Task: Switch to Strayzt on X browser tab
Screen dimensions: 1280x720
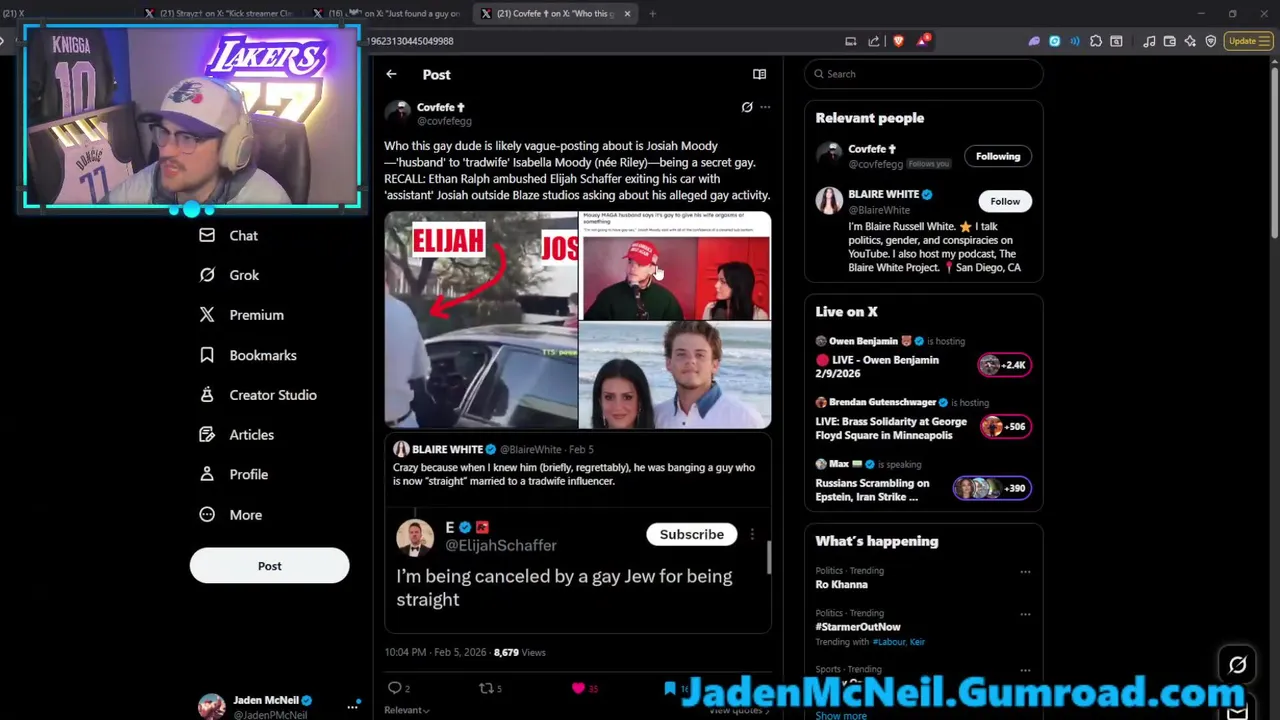Action: tap(218, 13)
